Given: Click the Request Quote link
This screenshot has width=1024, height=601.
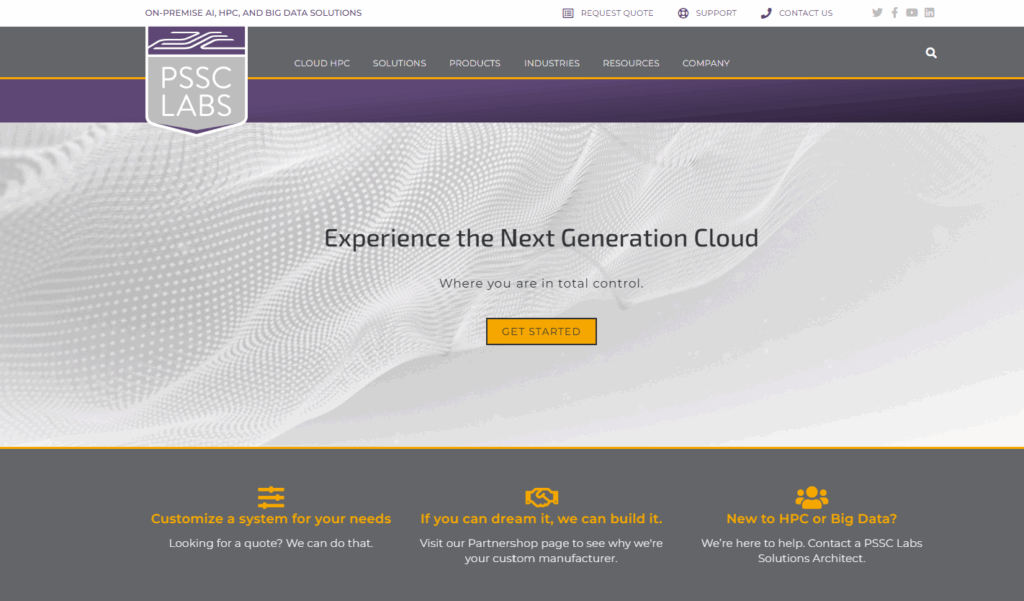Looking at the screenshot, I should pos(608,13).
